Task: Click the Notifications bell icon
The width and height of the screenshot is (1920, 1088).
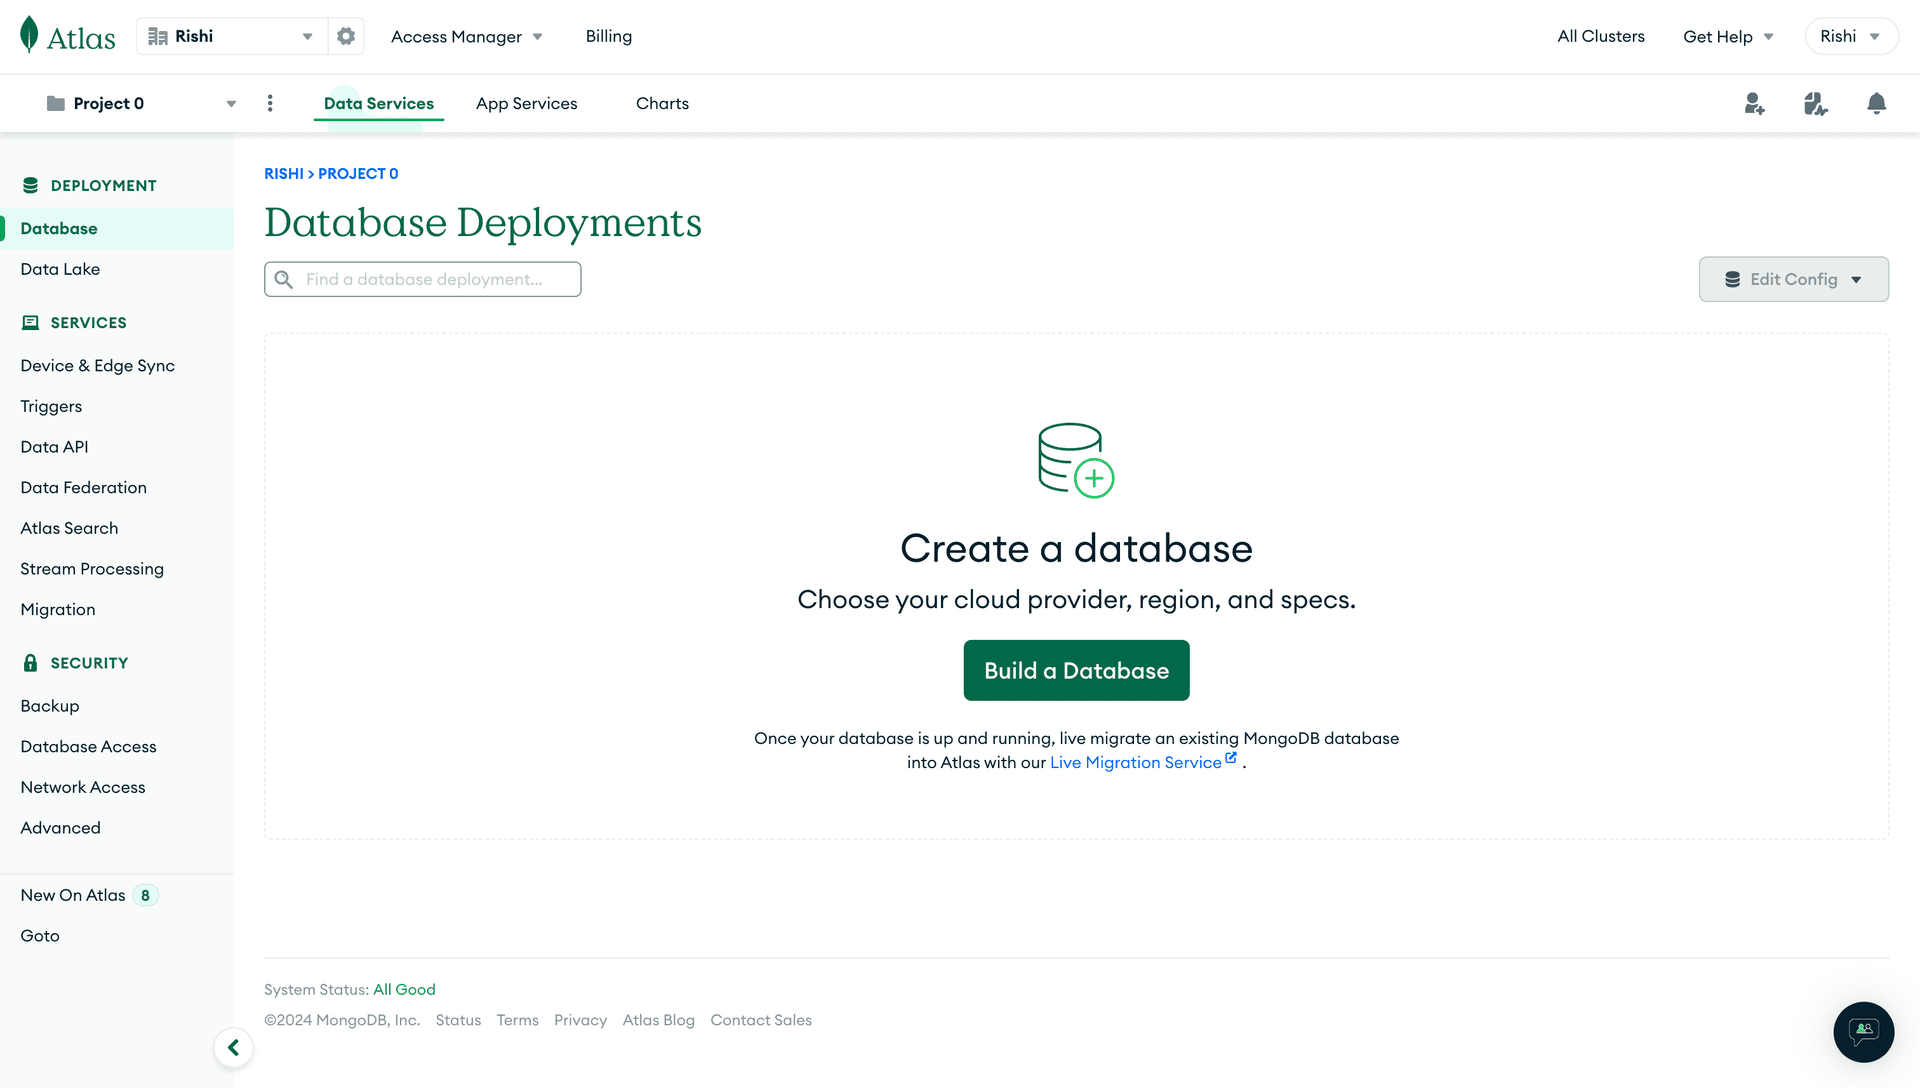Action: tap(1876, 103)
